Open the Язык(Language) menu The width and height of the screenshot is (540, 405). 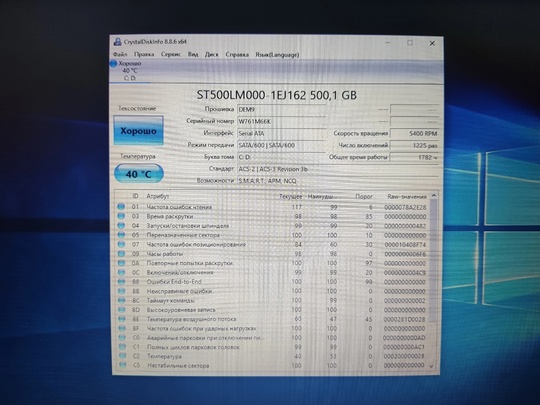click(277, 55)
